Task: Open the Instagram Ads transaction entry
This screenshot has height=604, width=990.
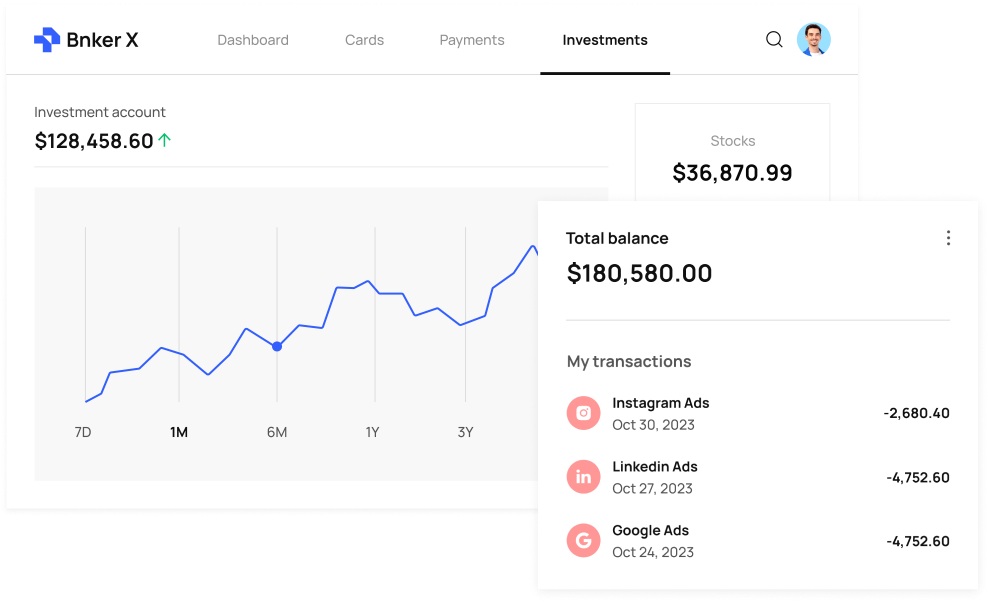Action: point(758,413)
